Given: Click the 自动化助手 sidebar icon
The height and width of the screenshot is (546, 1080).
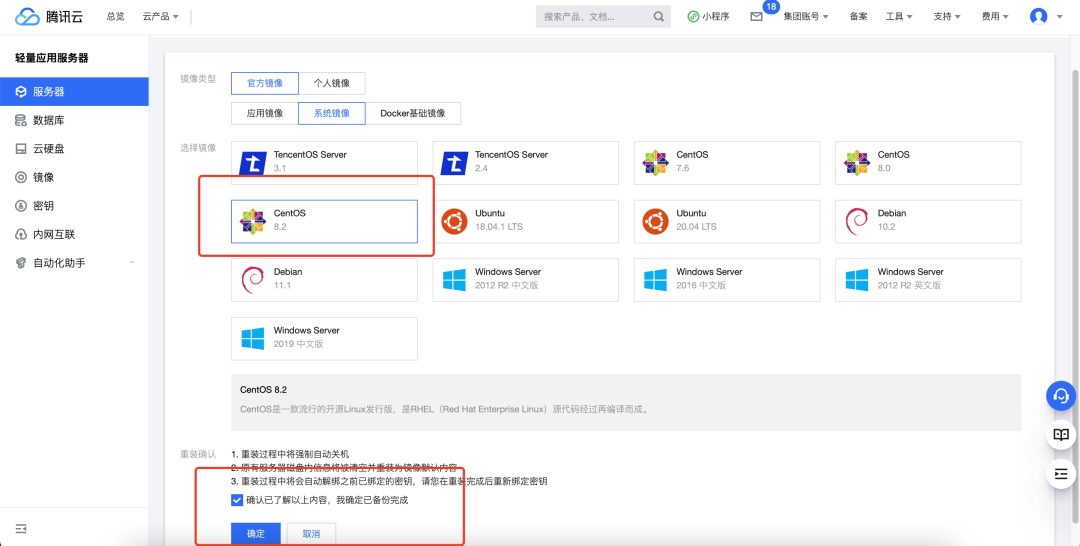Looking at the screenshot, I should point(21,263).
